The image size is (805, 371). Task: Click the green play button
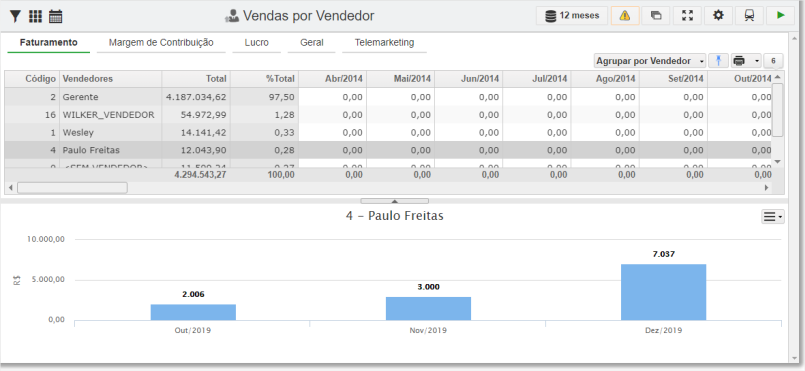(x=780, y=15)
